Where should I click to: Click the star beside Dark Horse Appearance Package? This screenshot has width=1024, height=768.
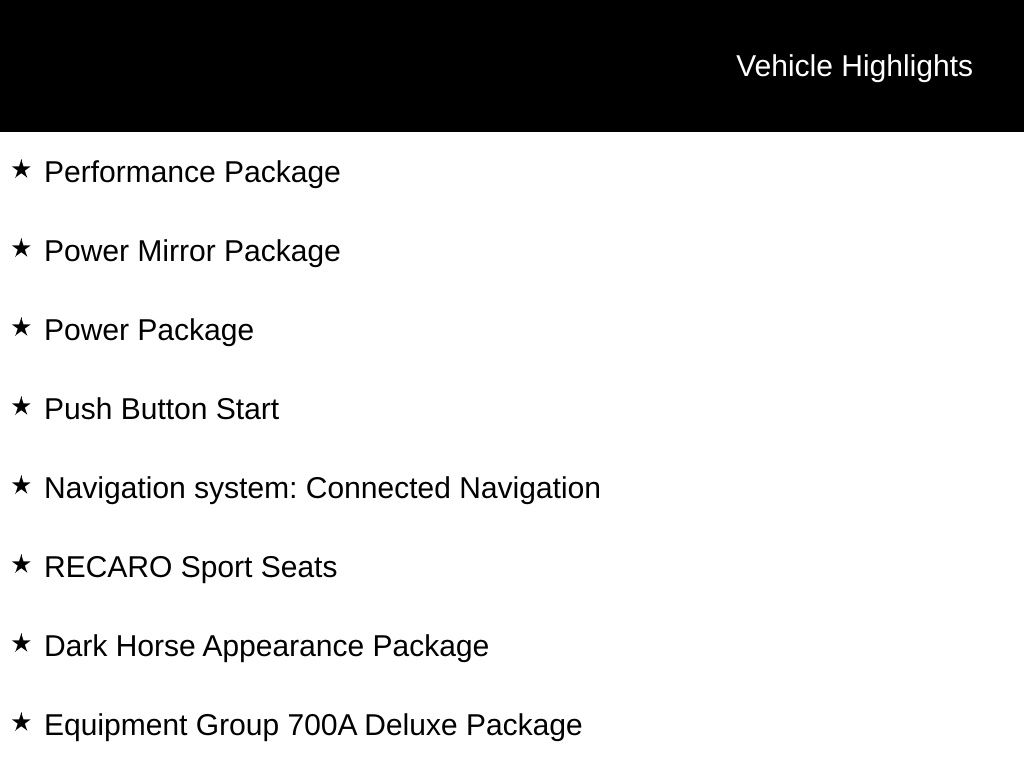tap(21, 643)
